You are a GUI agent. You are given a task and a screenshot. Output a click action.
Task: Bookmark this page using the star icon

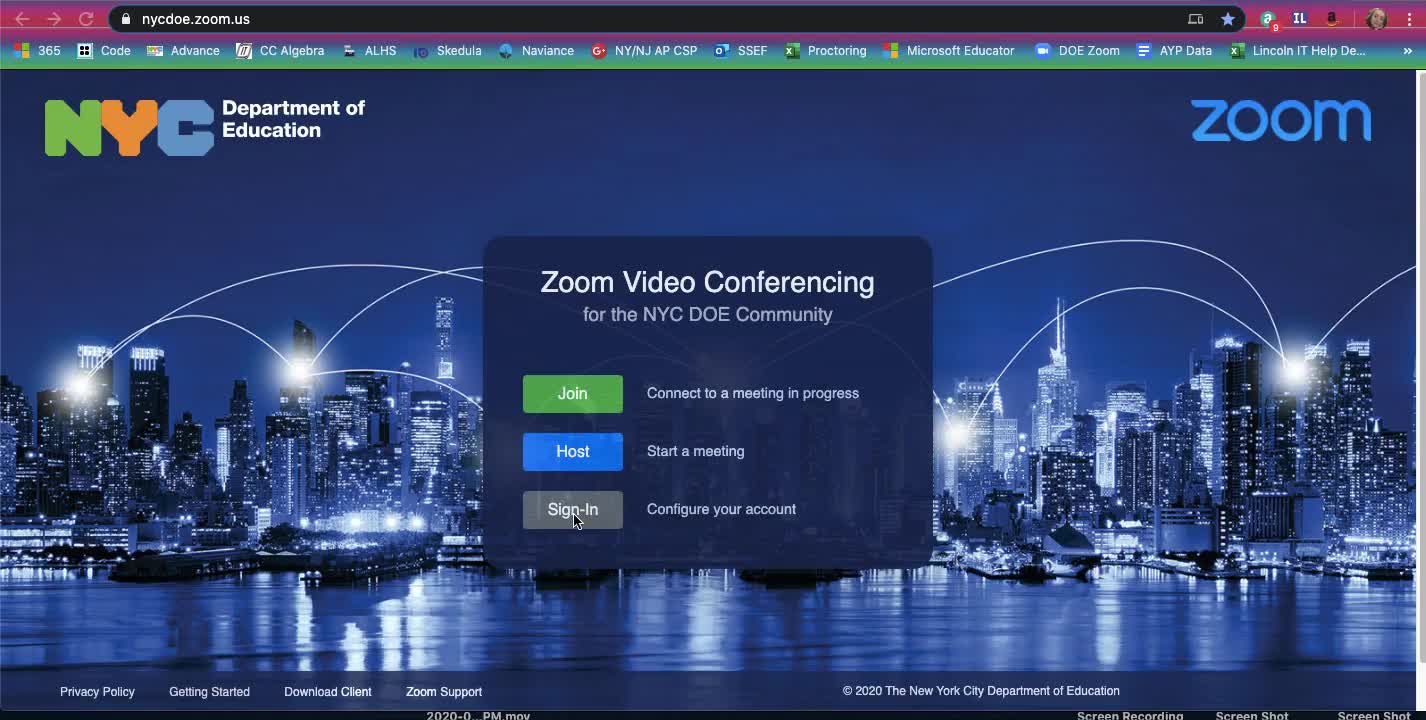(1227, 19)
